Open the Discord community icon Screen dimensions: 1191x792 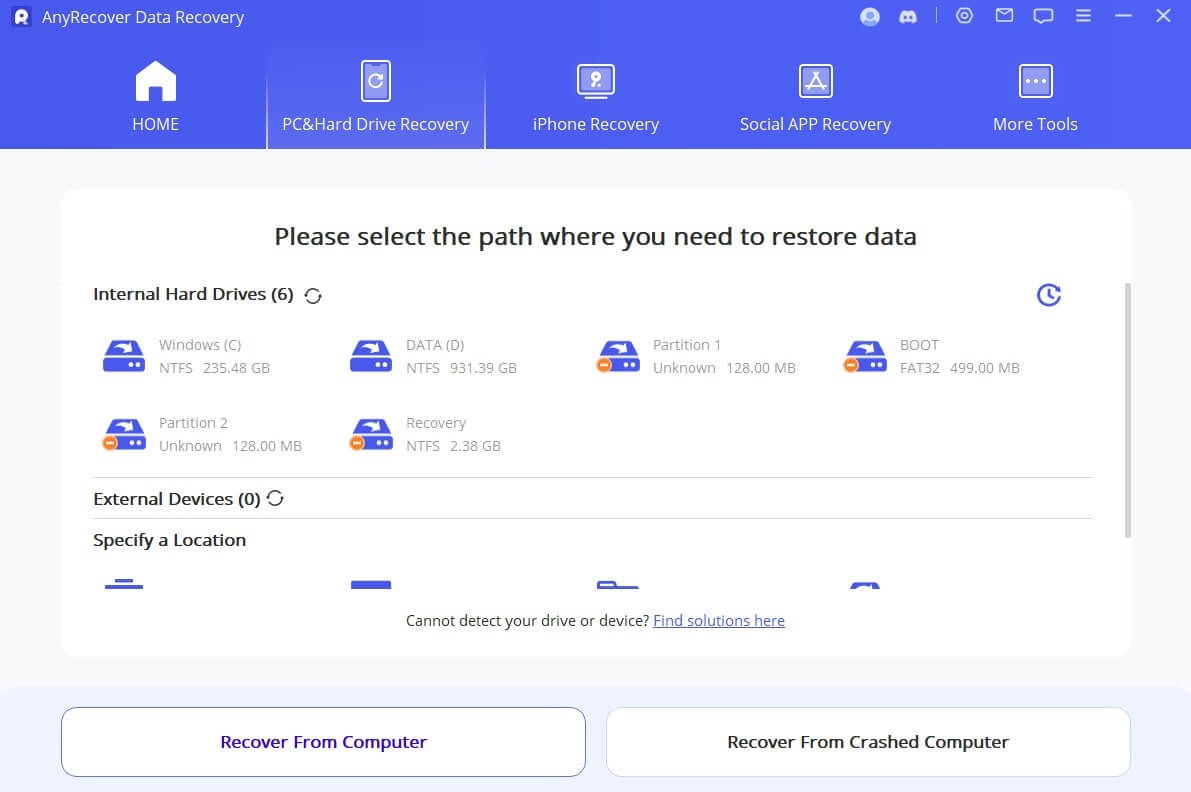coord(908,17)
